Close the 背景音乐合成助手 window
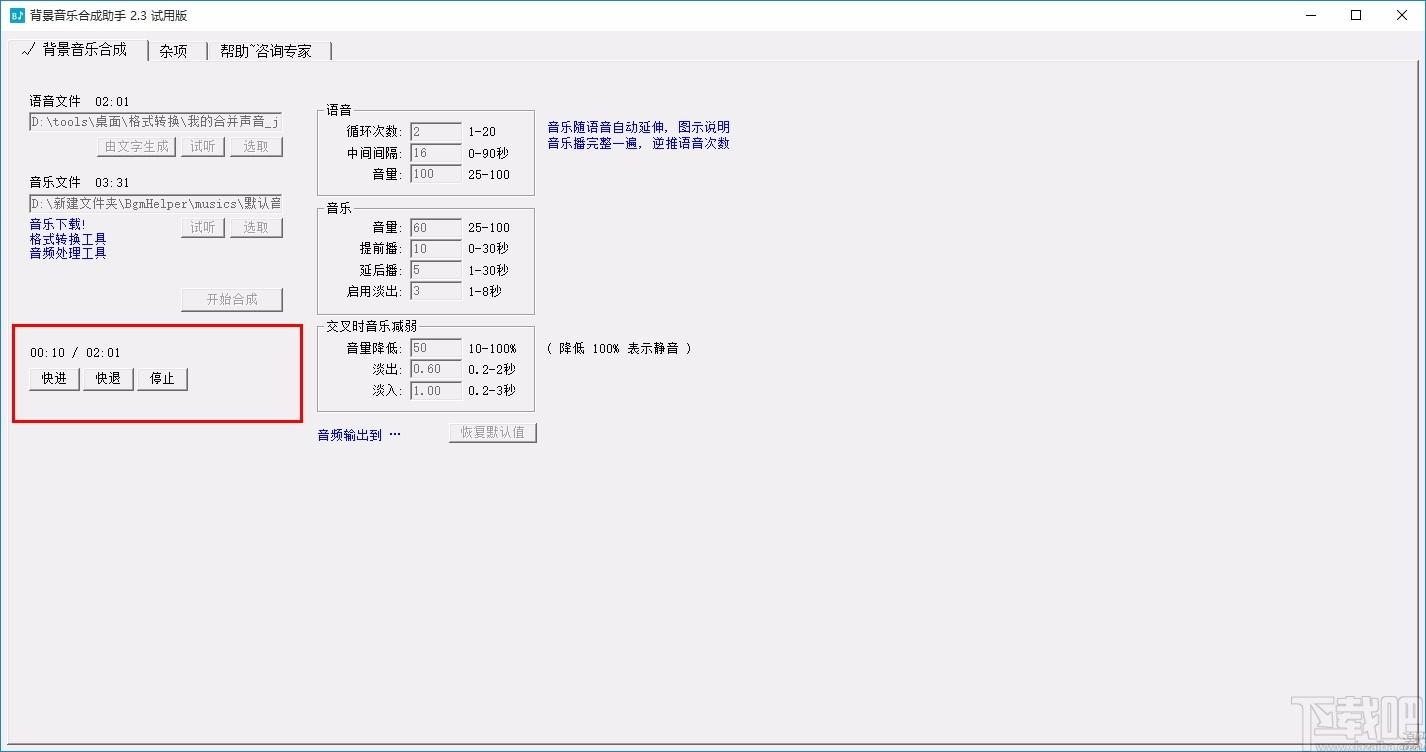Image resolution: width=1426 pixels, height=752 pixels. (x=1402, y=15)
